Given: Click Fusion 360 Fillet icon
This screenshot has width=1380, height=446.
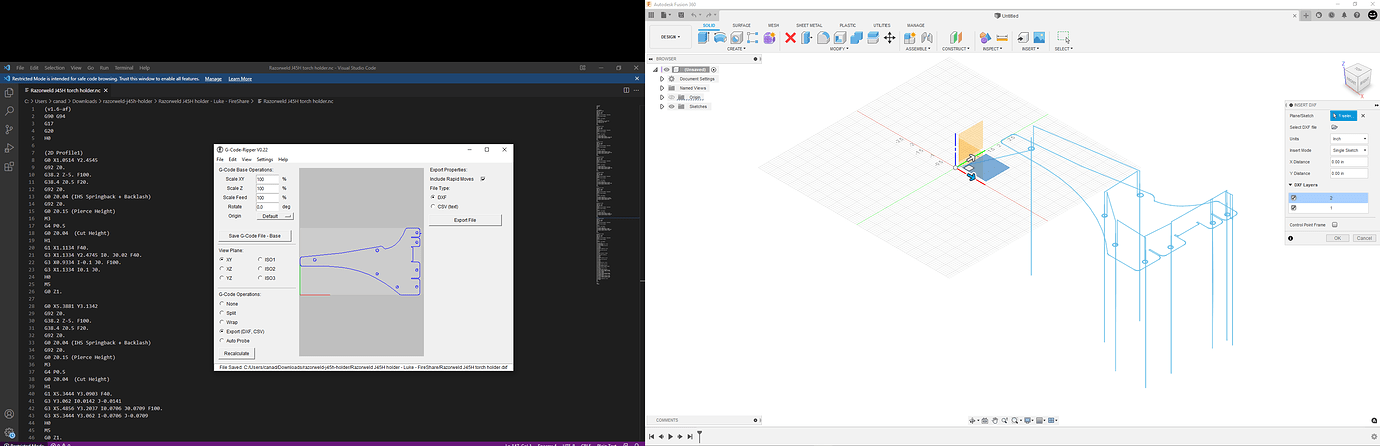Looking at the screenshot, I should 822,38.
